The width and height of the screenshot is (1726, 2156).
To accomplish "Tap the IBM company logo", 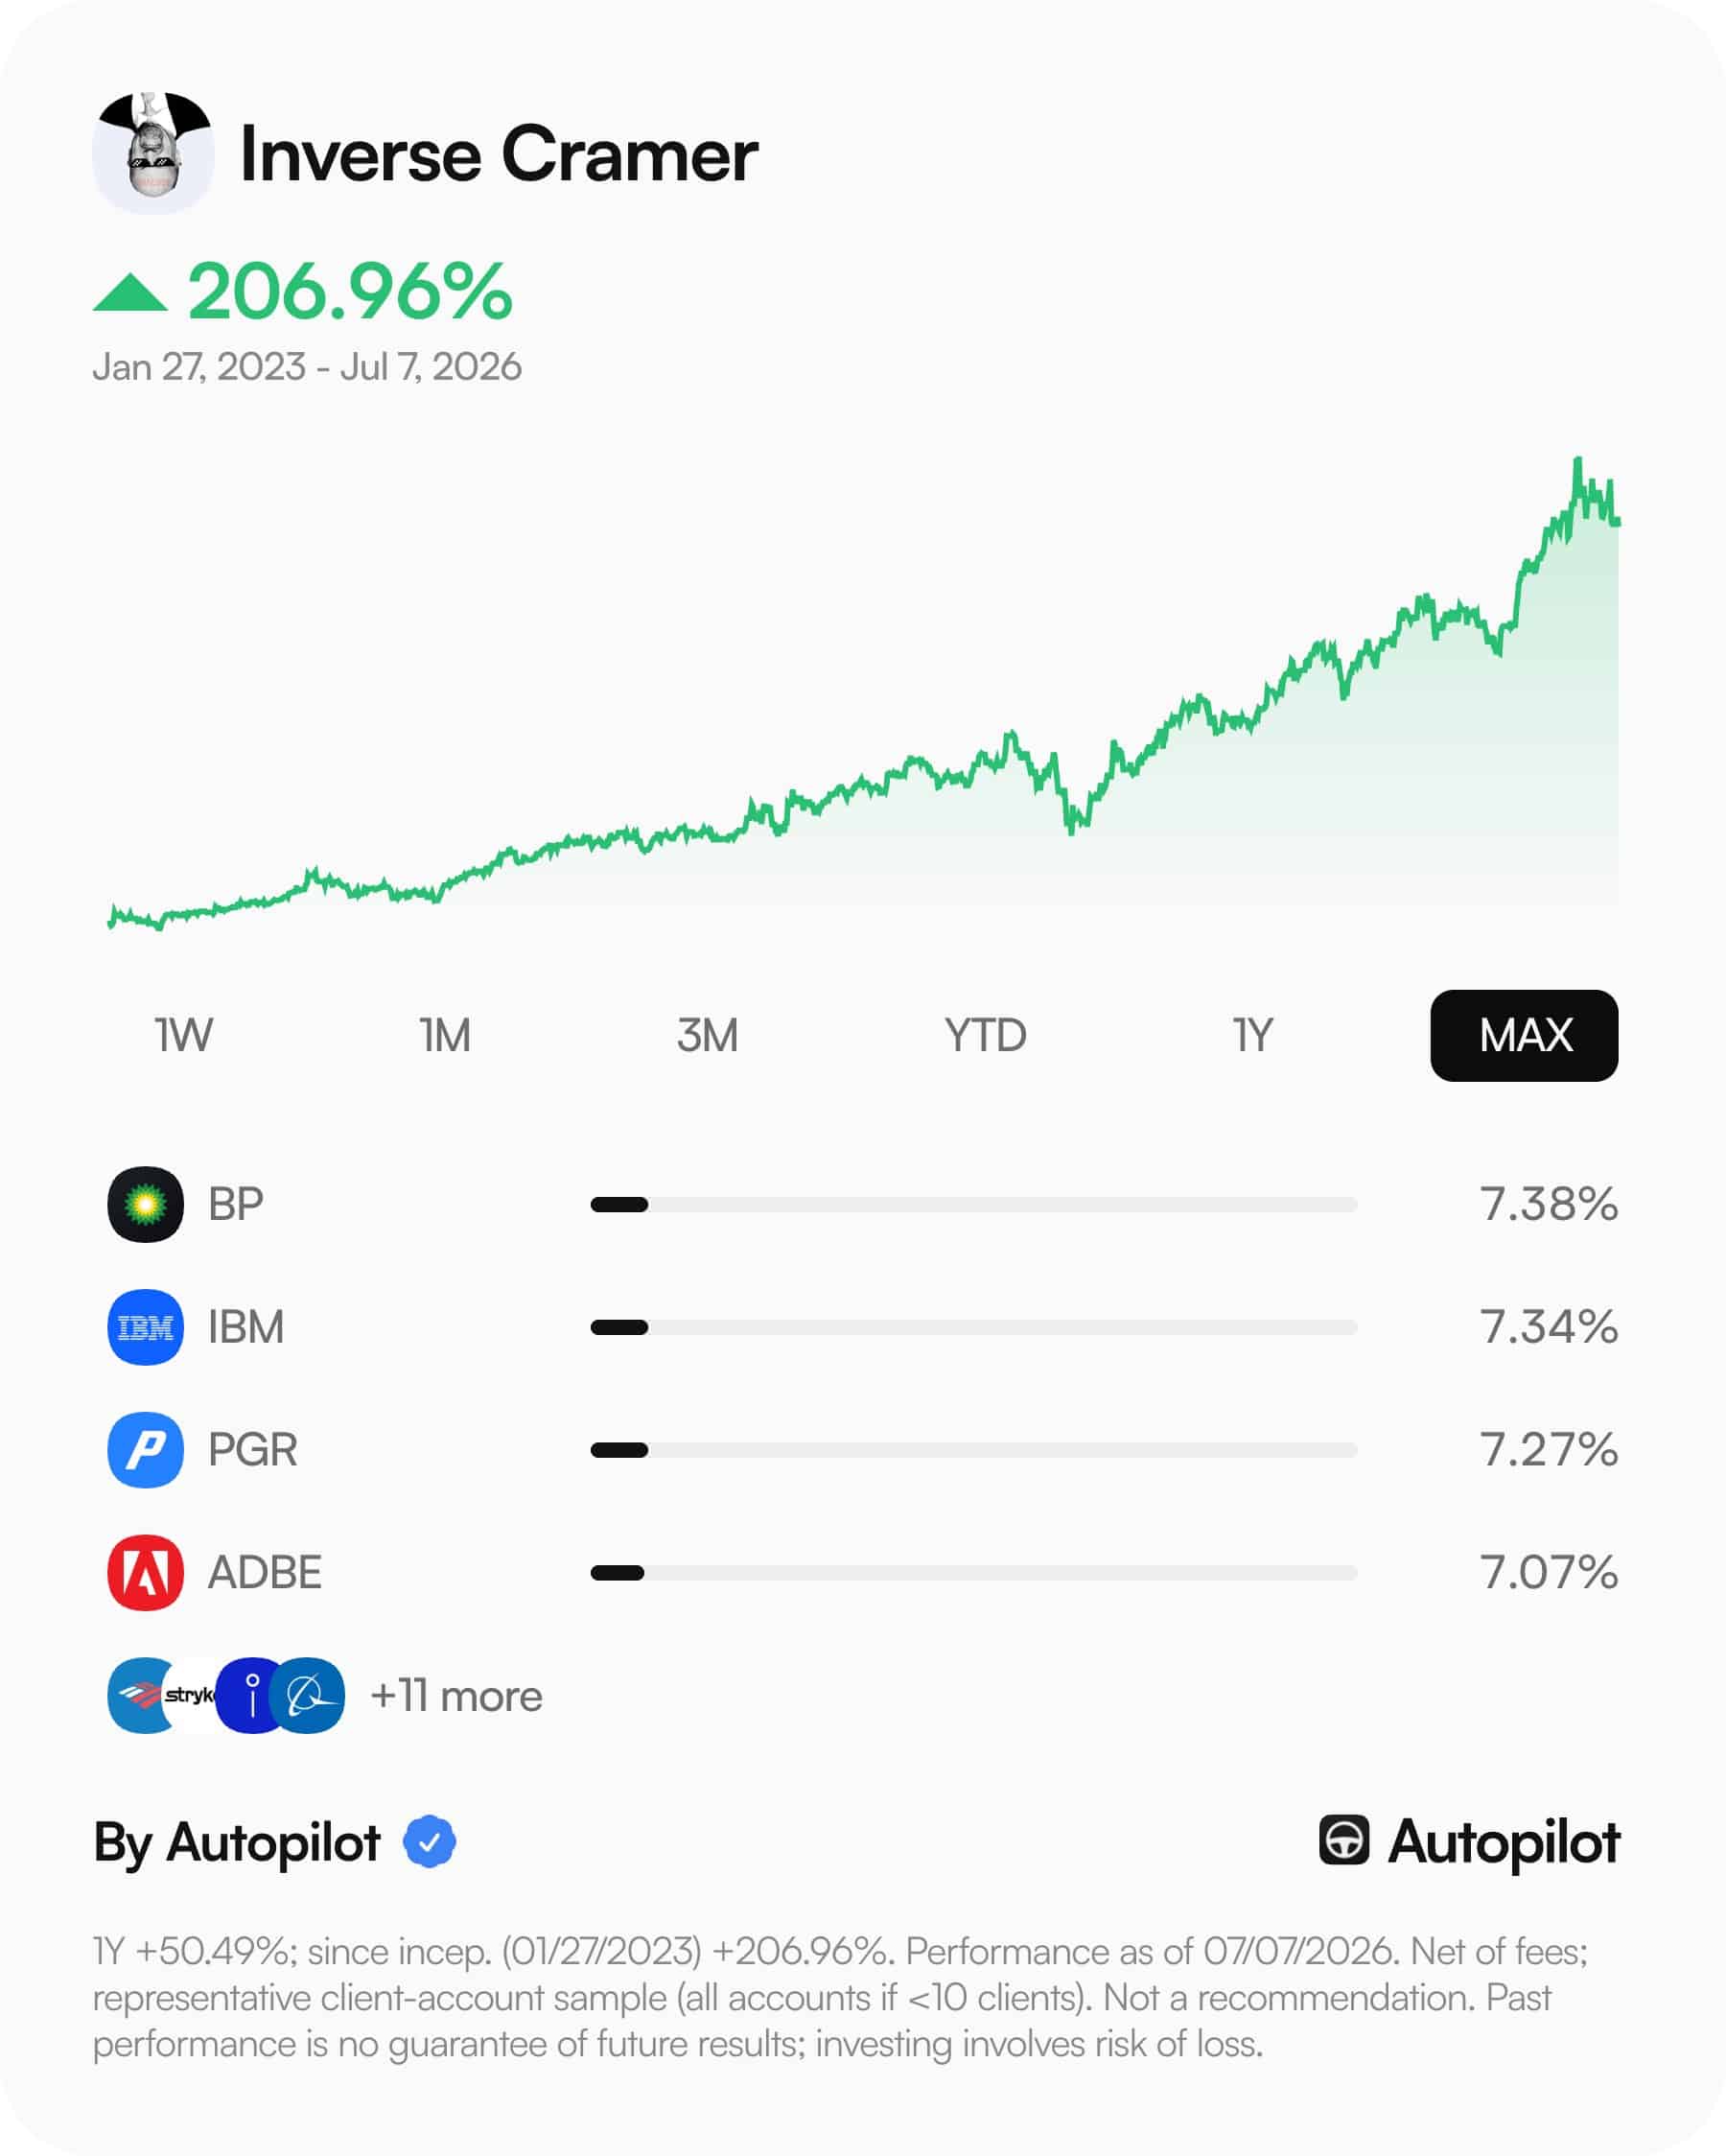I will [x=145, y=1327].
